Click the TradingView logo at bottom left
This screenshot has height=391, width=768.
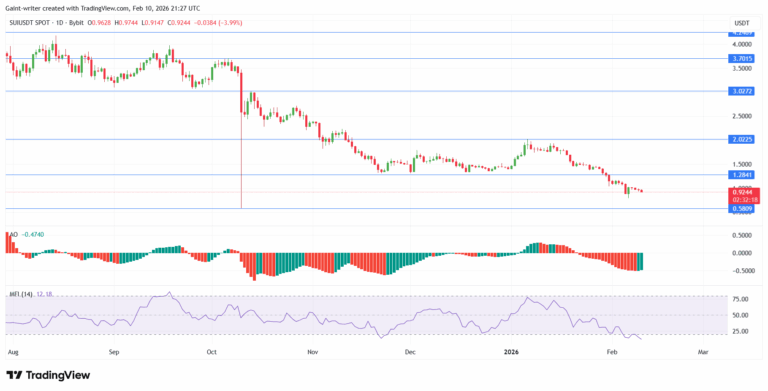(x=48, y=375)
